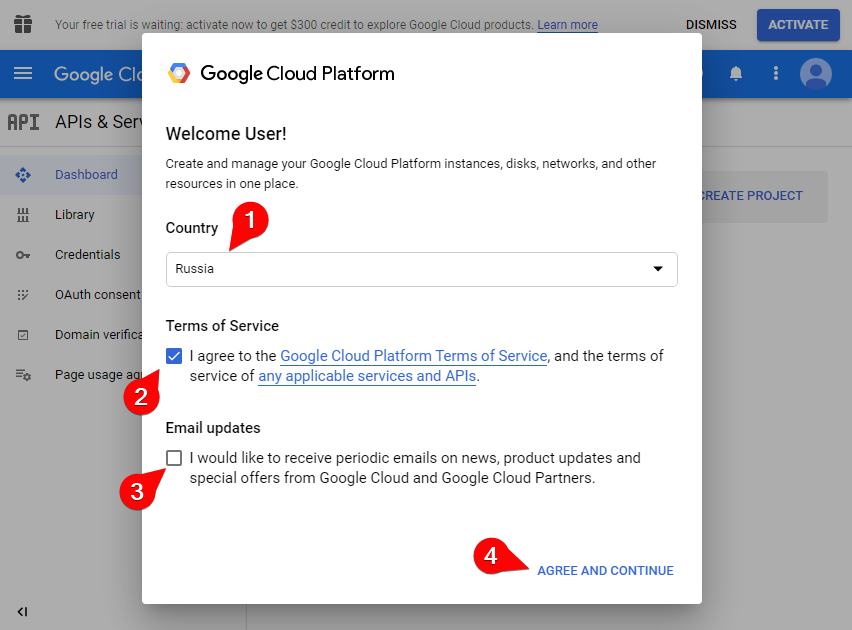Open the Library section icon
This screenshot has width=852, height=630.
(23, 214)
